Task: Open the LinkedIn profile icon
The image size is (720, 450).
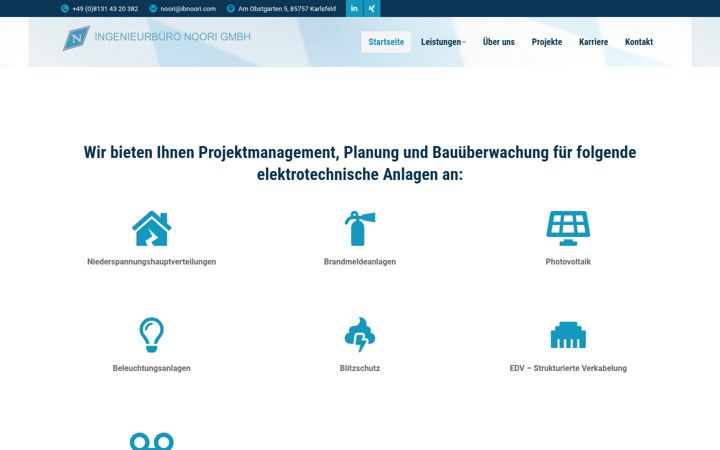Action: (354, 8)
